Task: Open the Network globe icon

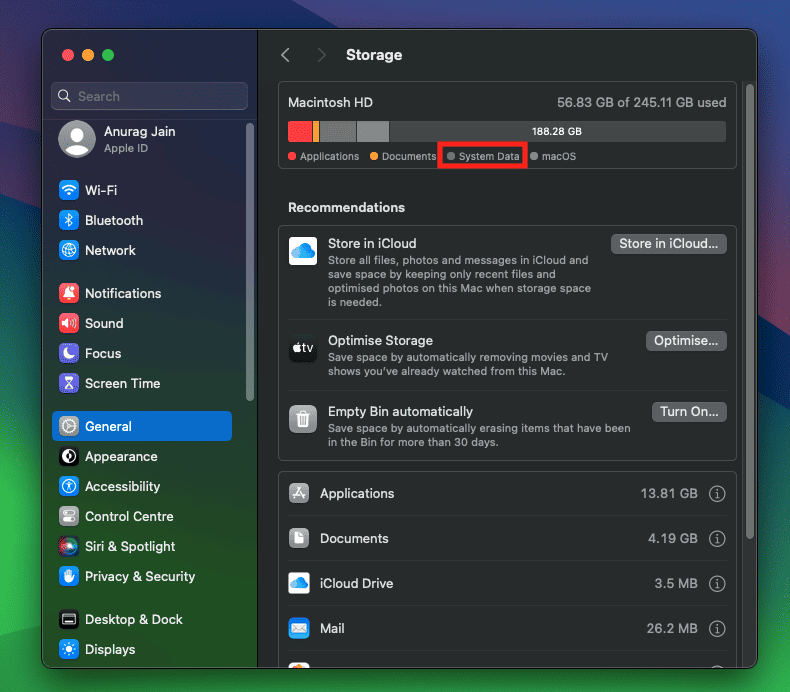Action: click(69, 250)
